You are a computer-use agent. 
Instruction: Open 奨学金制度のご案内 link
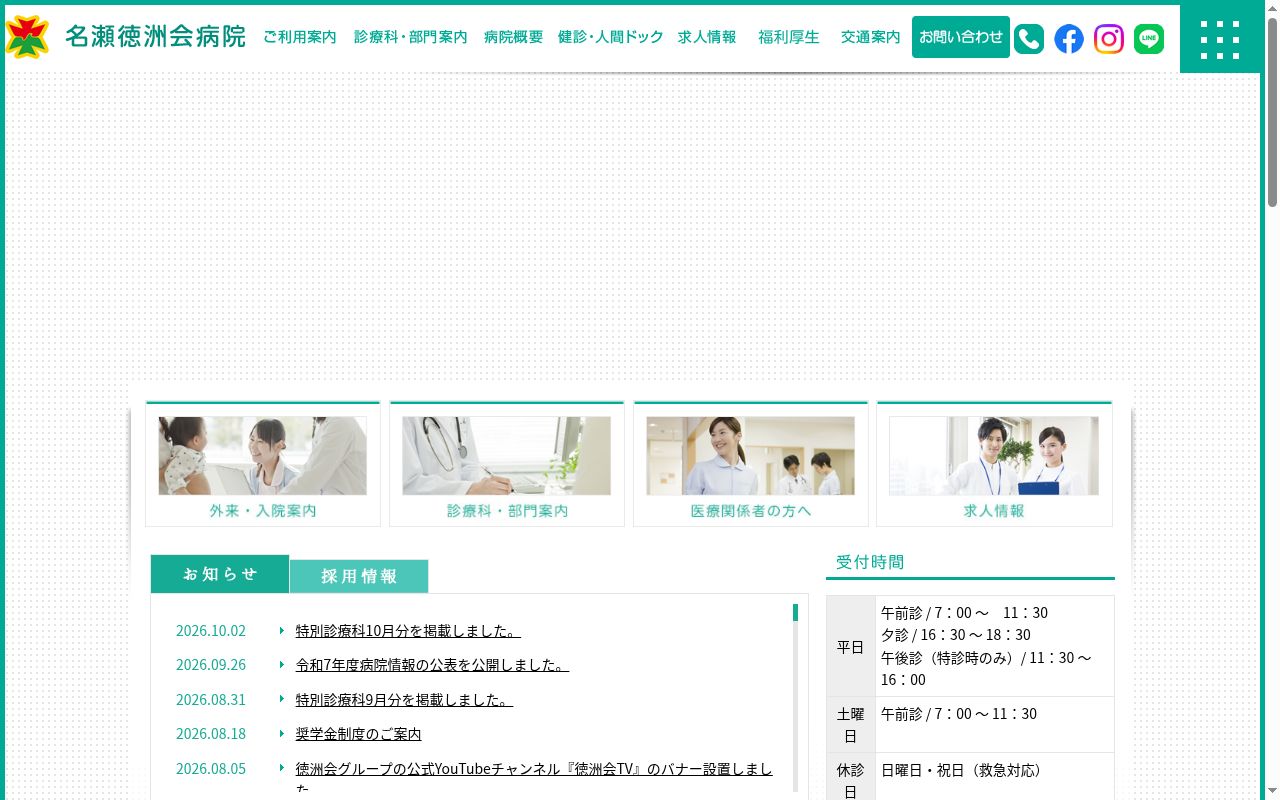point(359,734)
